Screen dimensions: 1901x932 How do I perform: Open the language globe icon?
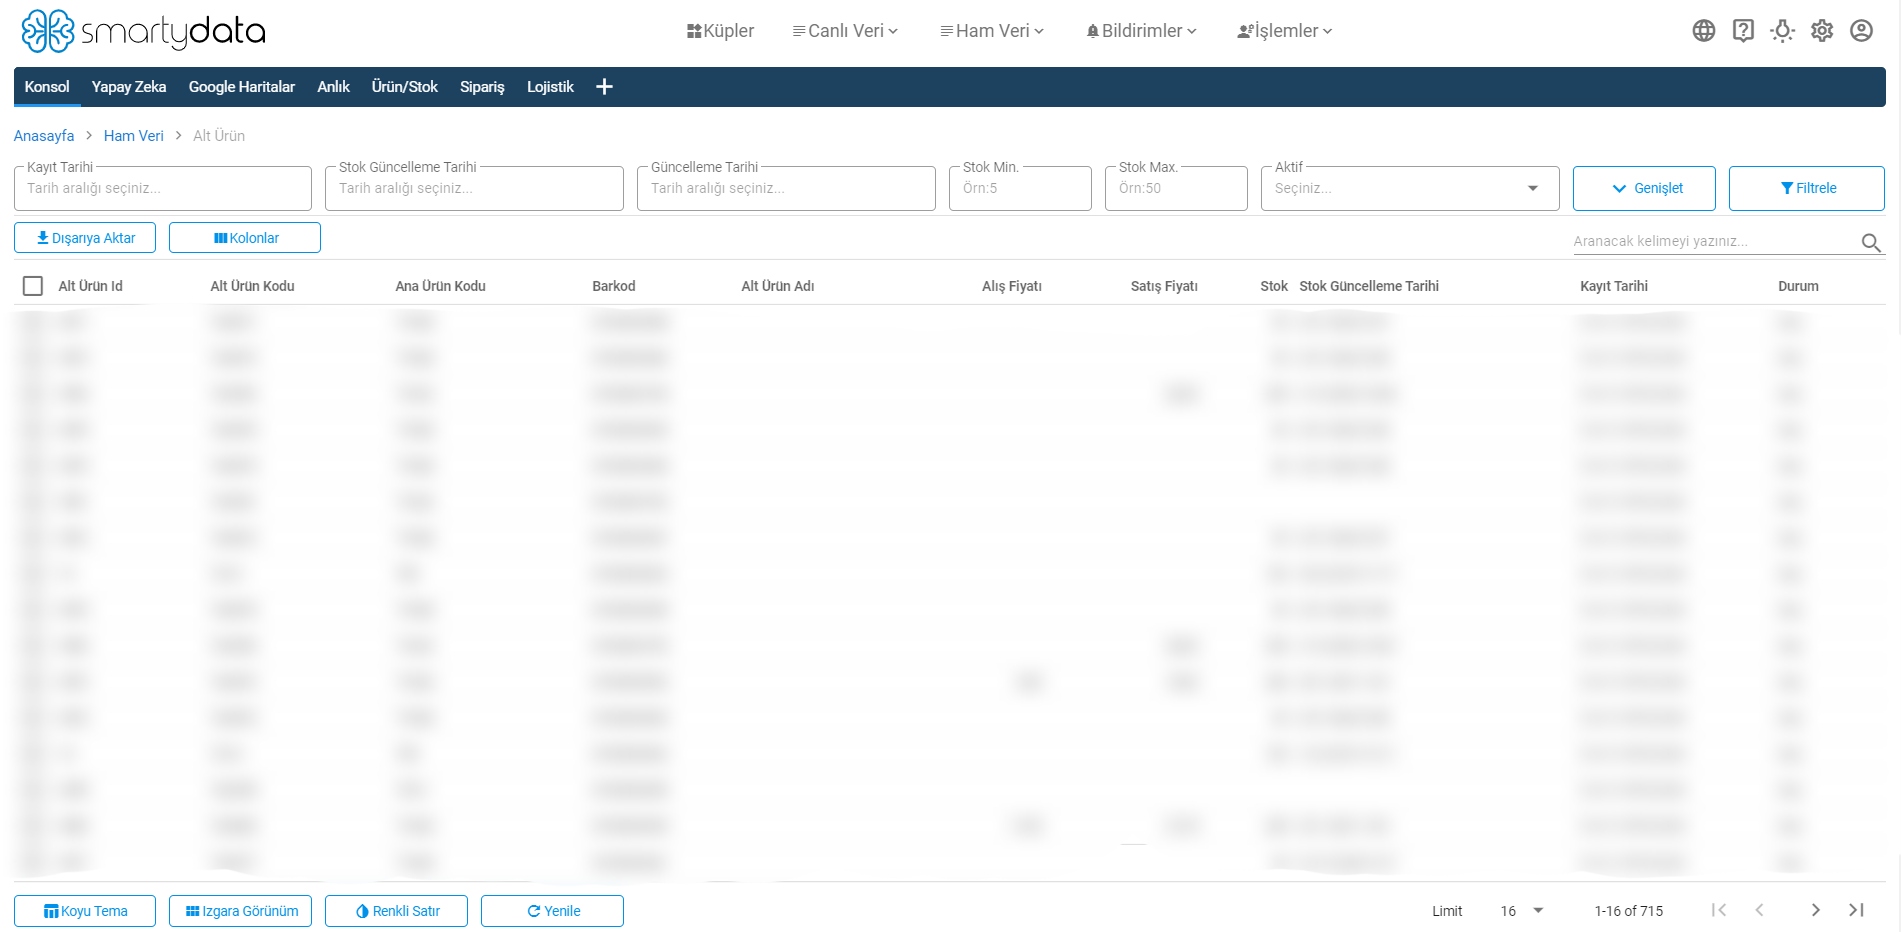pos(1704,31)
